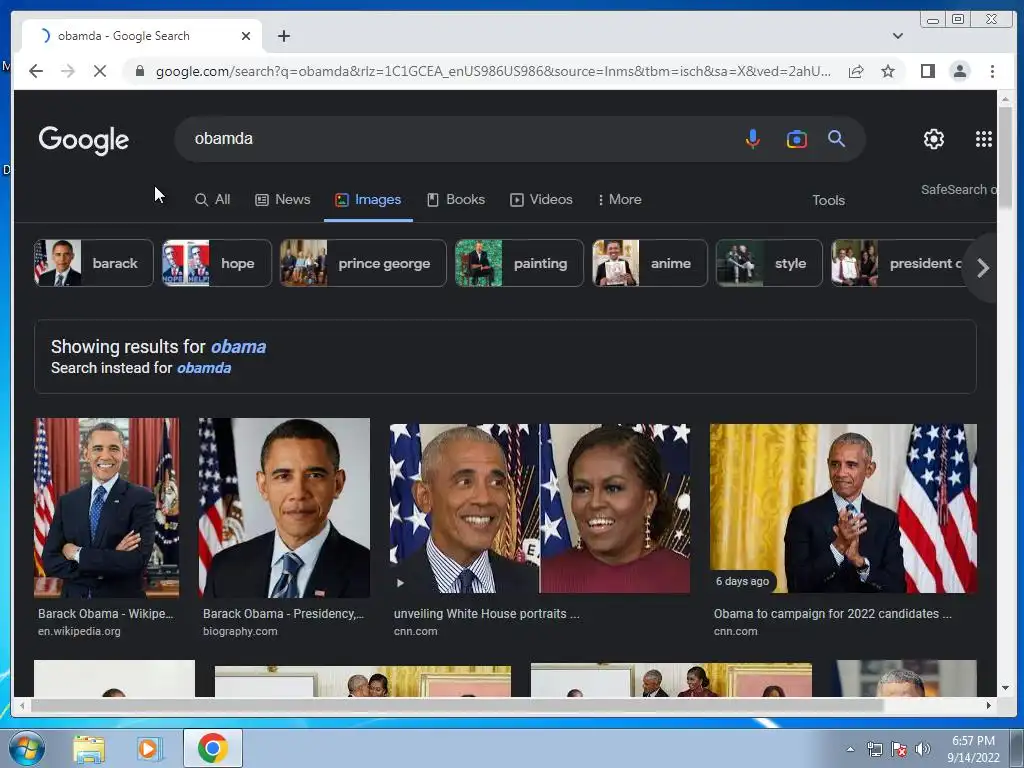This screenshot has width=1024, height=768.
Task: Submit search with the magnifier icon
Action: coord(836,138)
